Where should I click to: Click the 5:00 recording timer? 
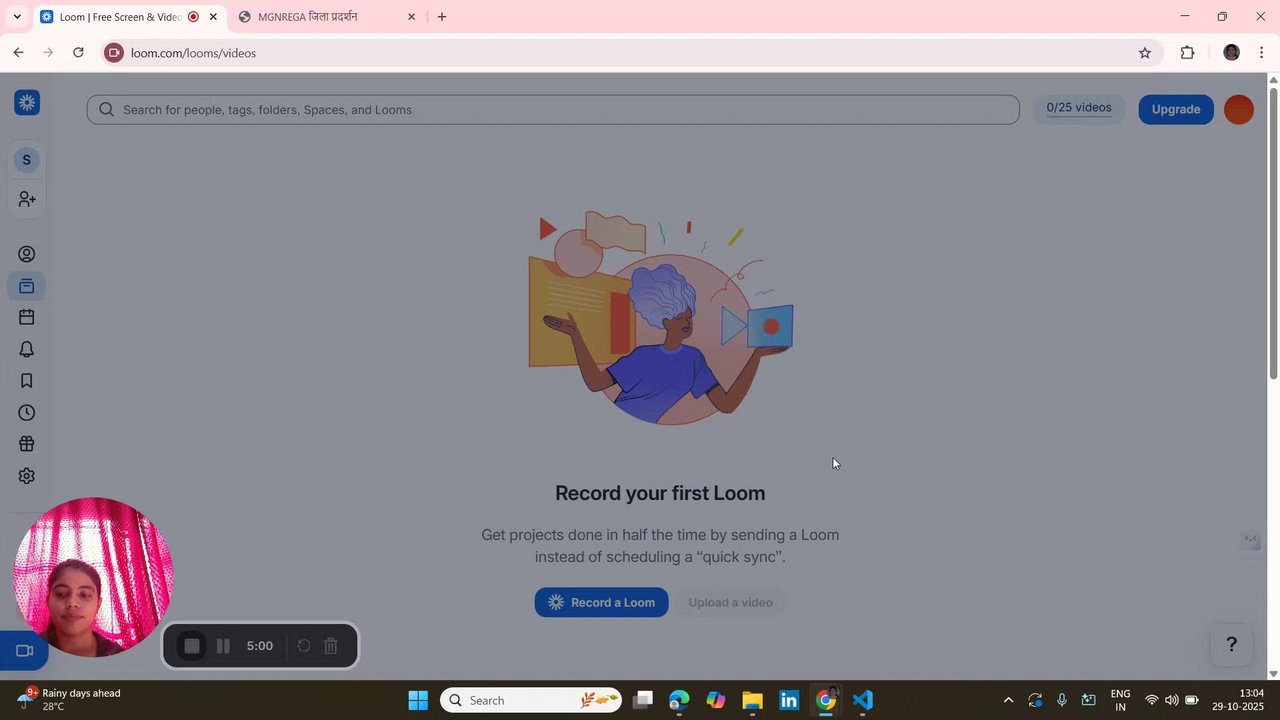point(260,646)
